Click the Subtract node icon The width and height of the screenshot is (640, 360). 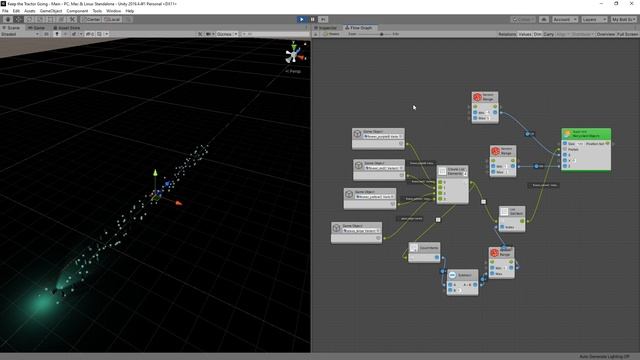point(452,275)
